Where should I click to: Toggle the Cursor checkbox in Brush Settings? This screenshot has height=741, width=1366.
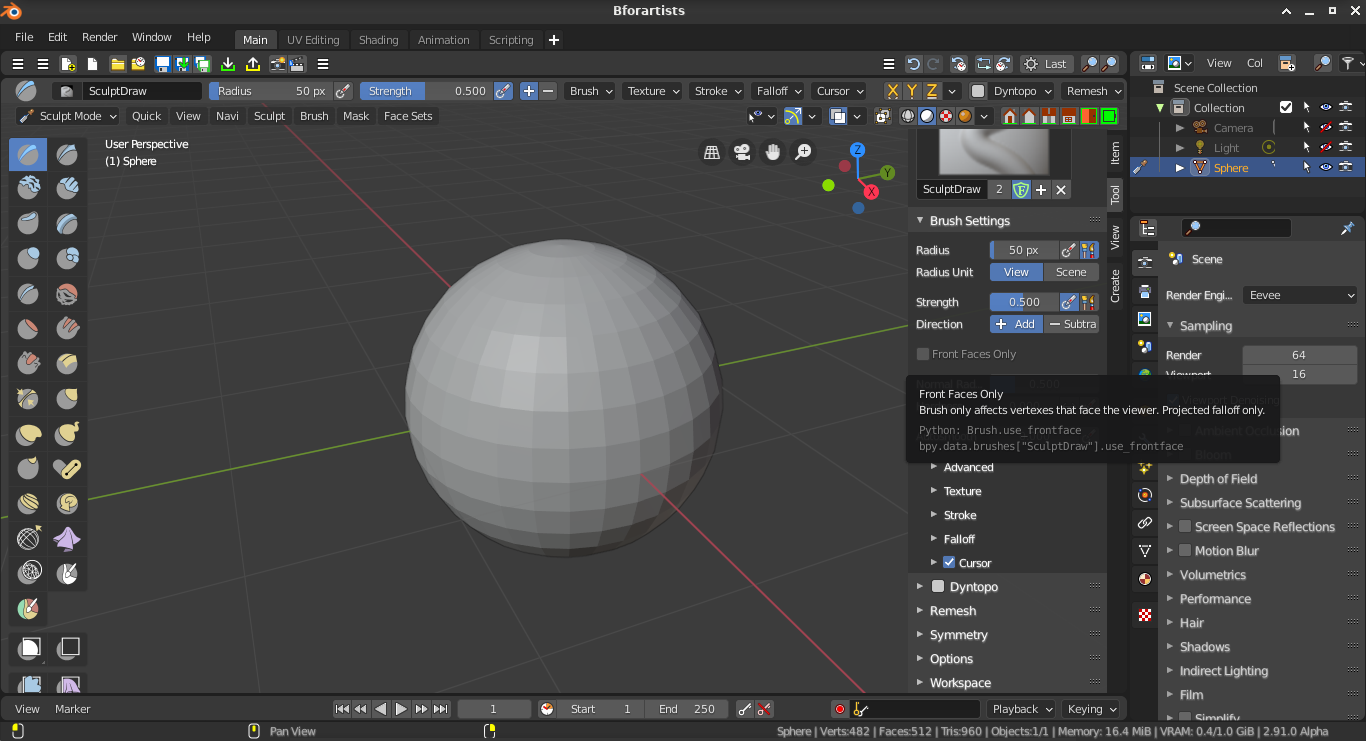949,562
